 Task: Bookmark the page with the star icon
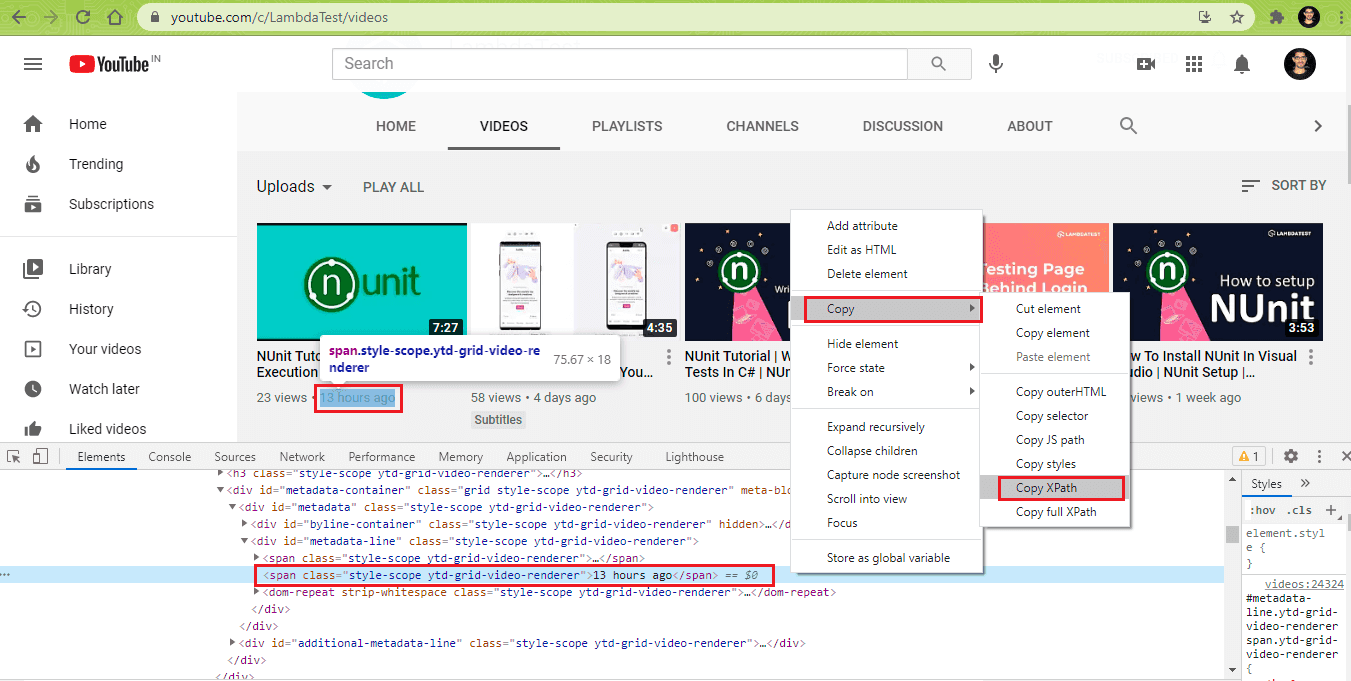tap(1236, 16)
